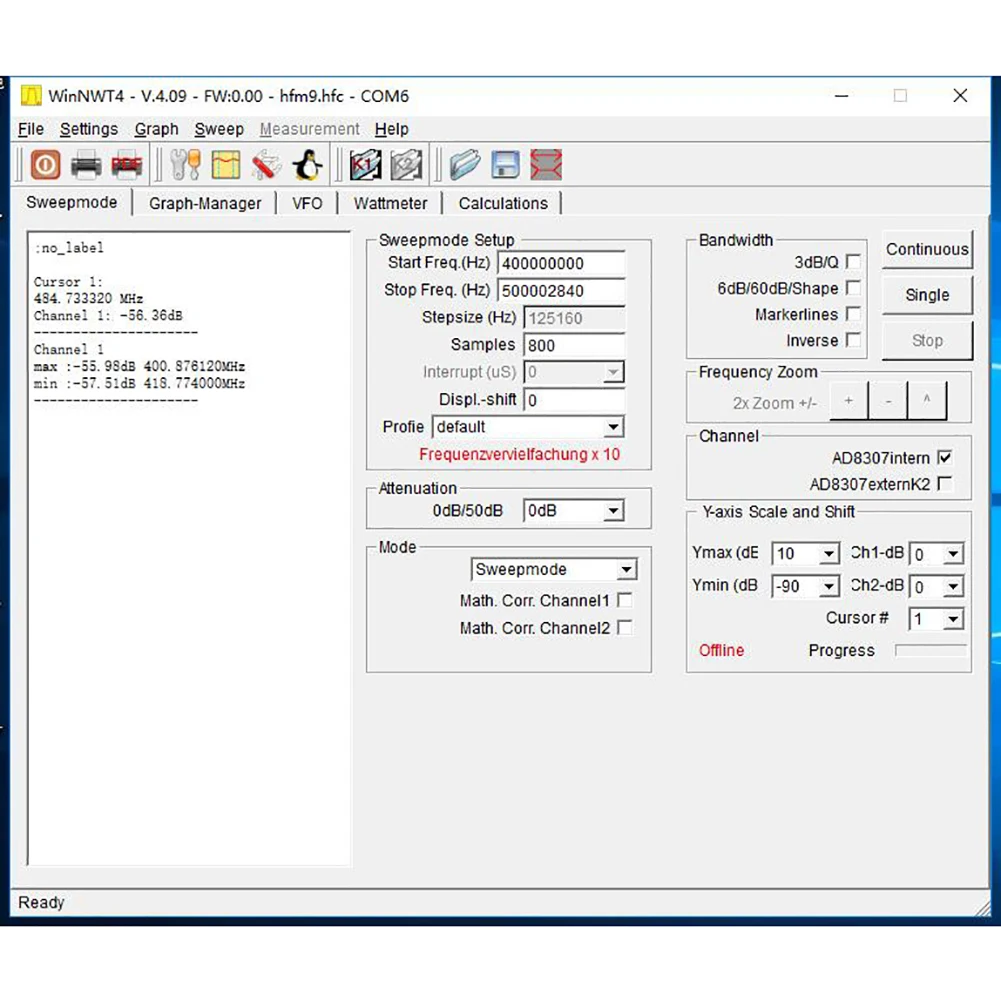The height and width of the screenshot is (1001, 1001).
Task: Click the red power icon in toolbar
Action: point(45,165)
